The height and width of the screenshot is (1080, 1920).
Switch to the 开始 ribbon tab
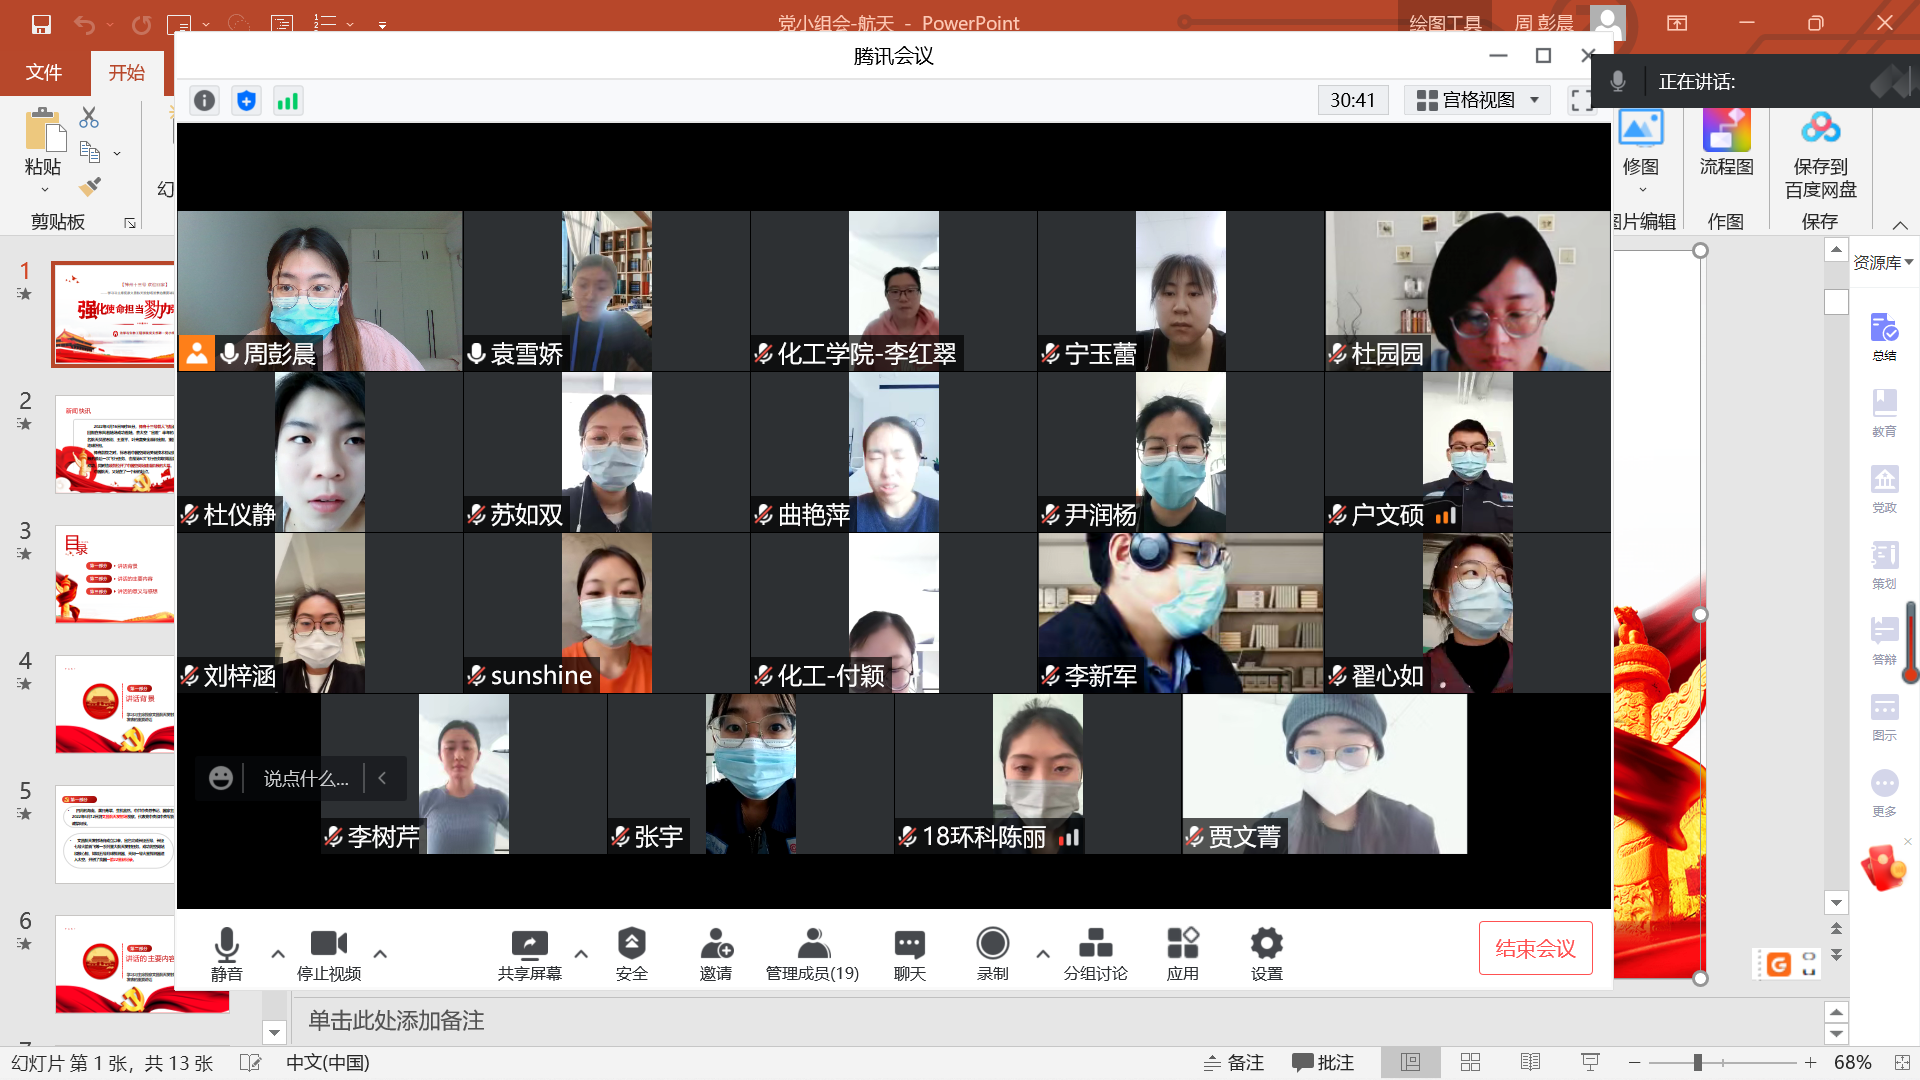pyautogui.click(x=127, y=72)
